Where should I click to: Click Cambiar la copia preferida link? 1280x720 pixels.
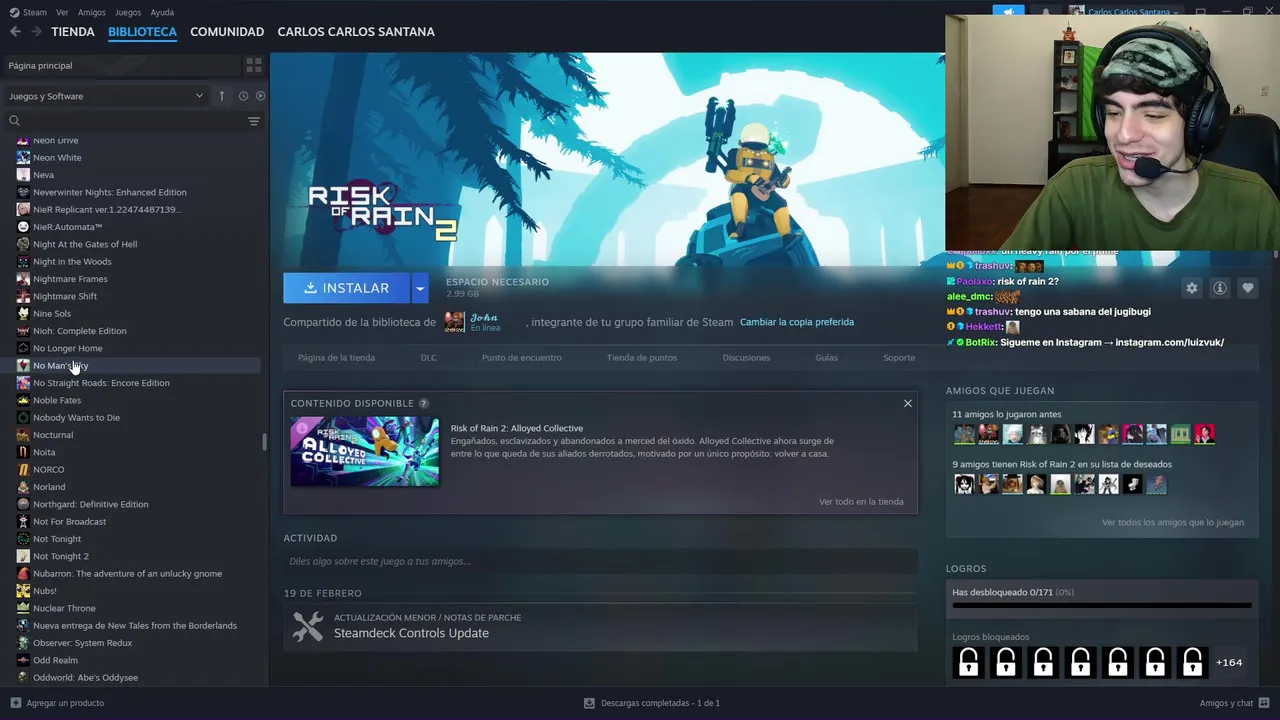pyautogui.click(x=797, y=322)
